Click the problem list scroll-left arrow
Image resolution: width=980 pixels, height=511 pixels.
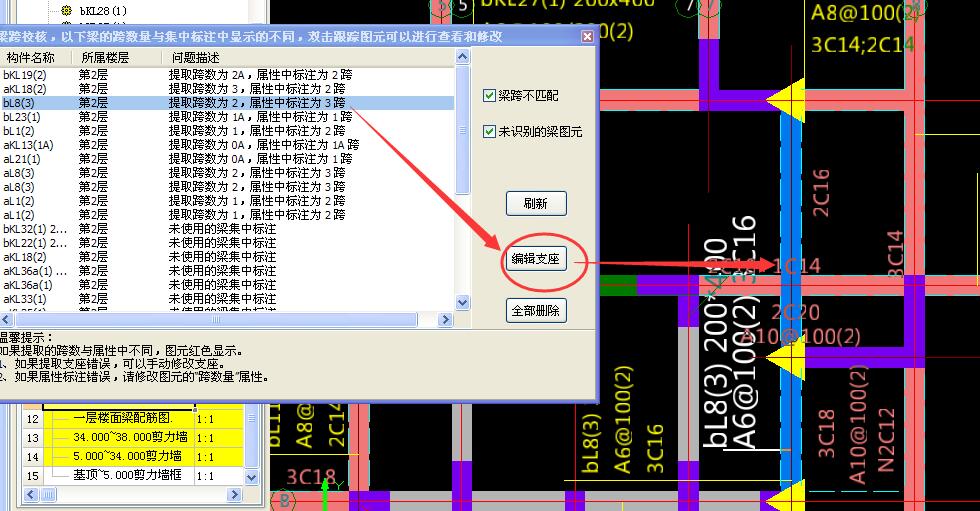[x=6, y=320]
